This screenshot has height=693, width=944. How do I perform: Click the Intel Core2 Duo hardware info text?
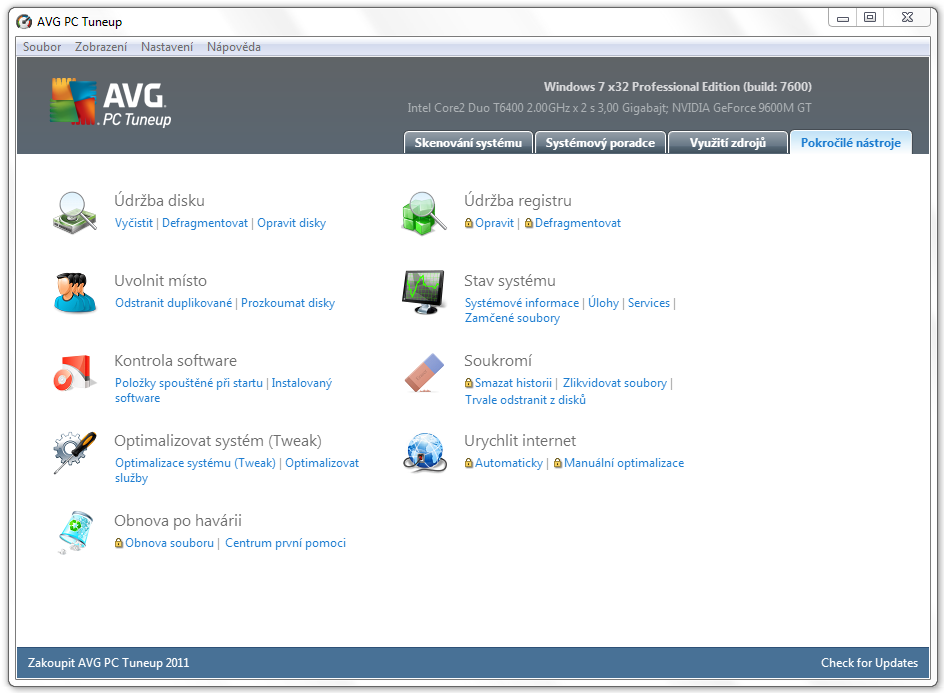pyautogui.click(x=609, y=108)
